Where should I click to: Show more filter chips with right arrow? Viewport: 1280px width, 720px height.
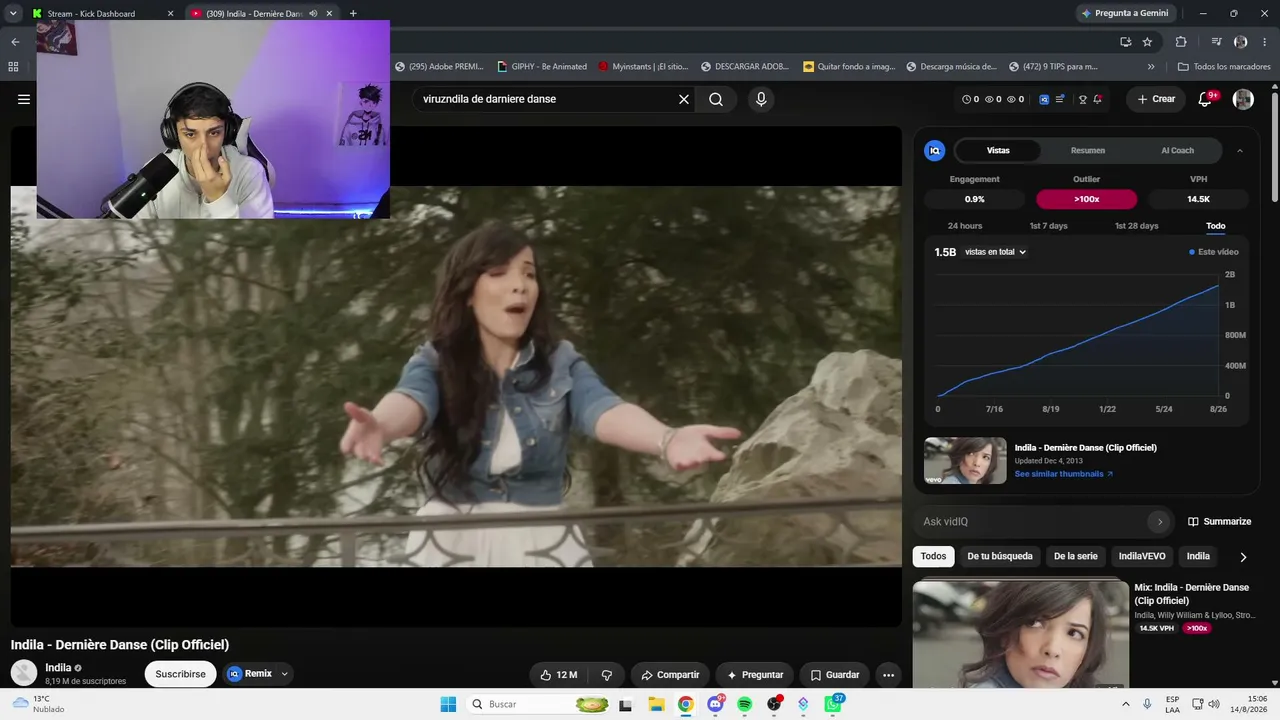pos(1243,557)
